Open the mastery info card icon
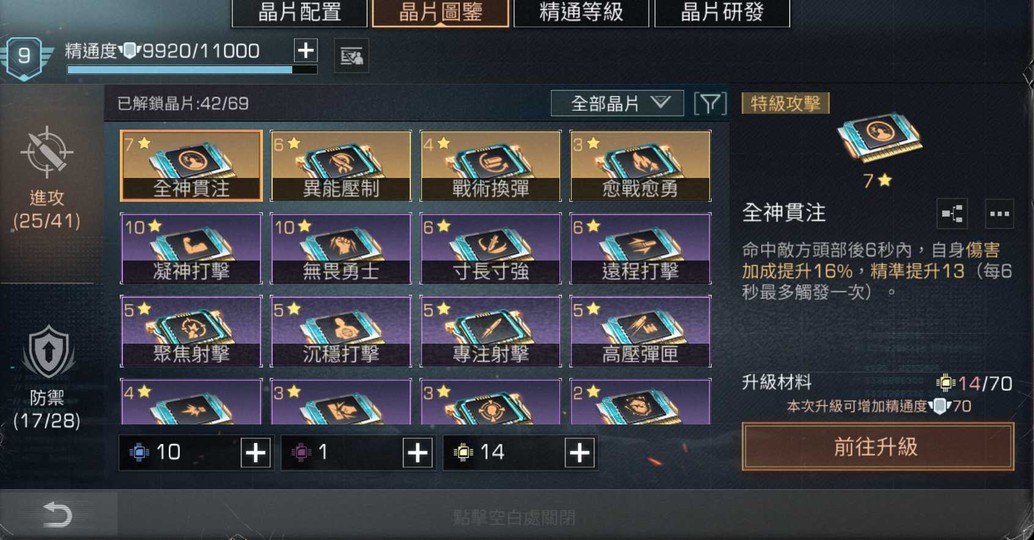 pos(351,57)
